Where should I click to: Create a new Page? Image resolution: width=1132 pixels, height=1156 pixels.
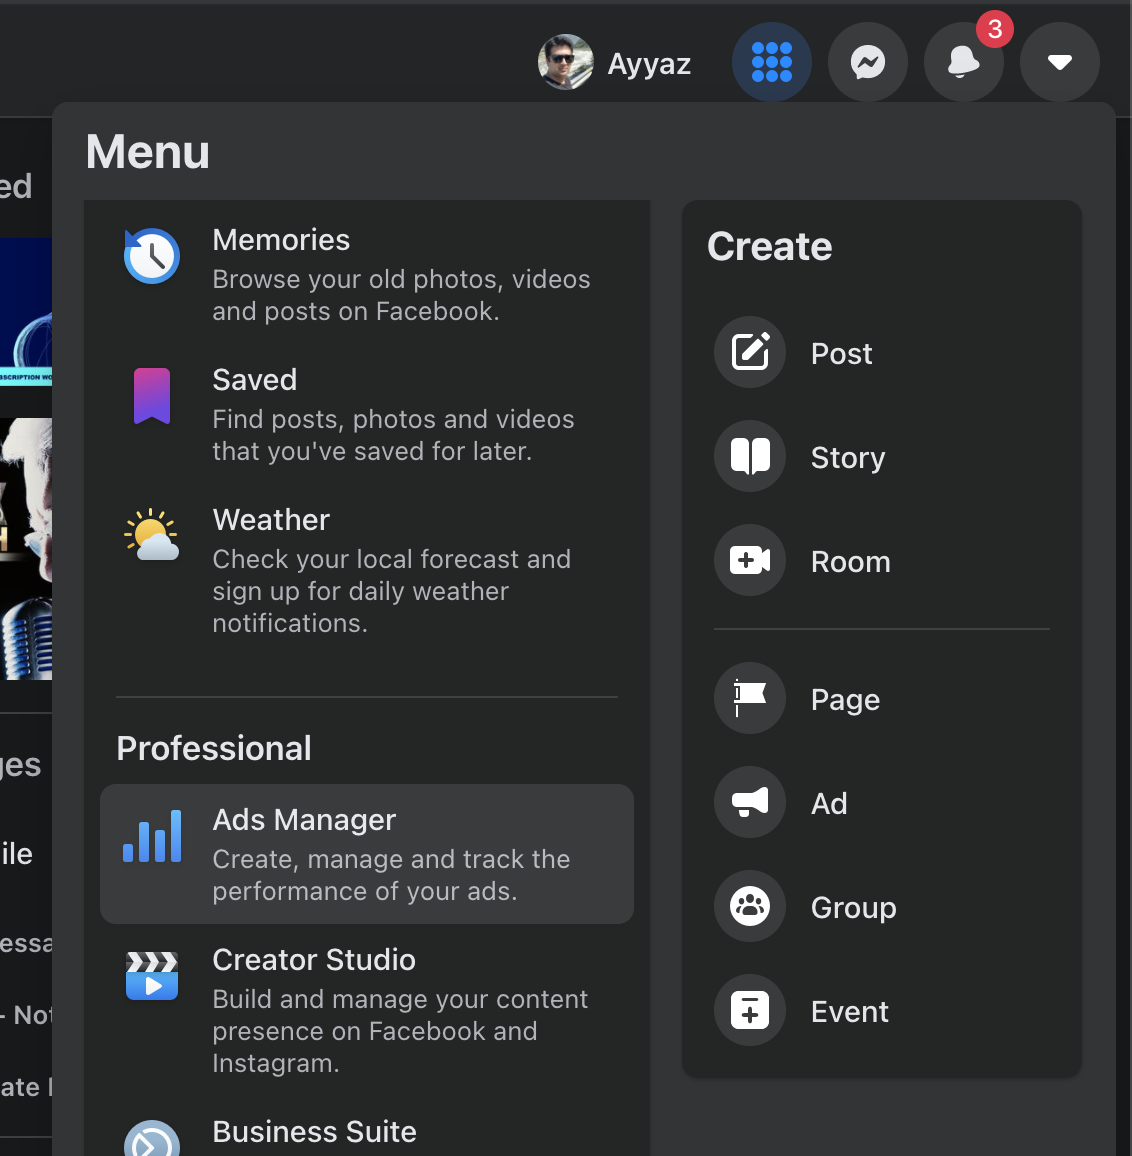pyautogui.click(x=844, y=699)
